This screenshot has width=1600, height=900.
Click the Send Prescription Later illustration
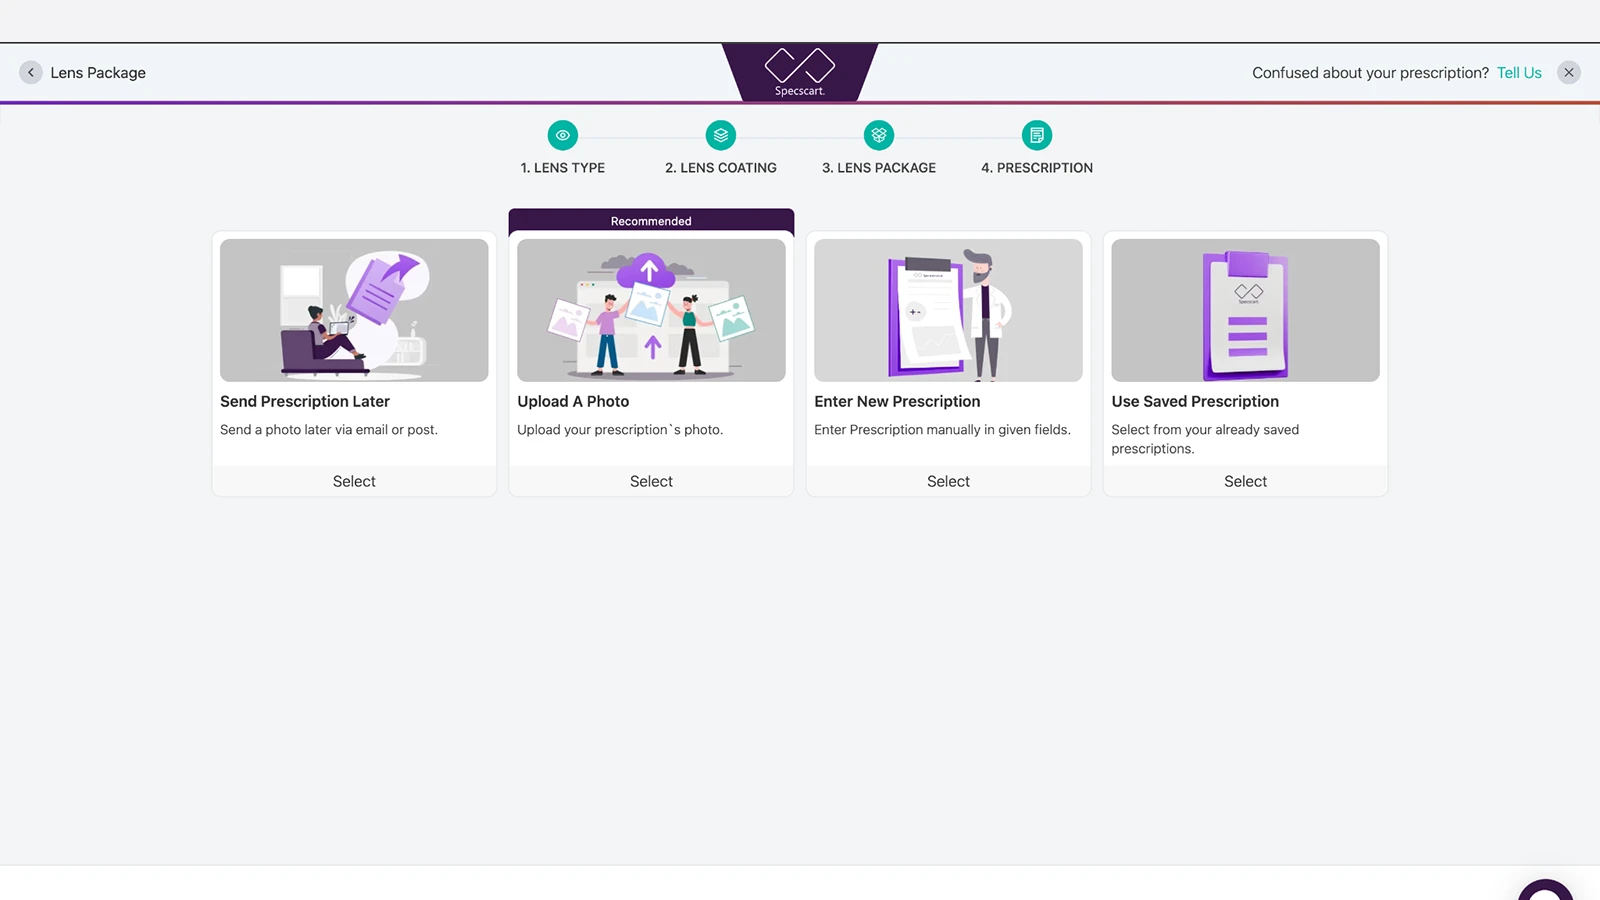click(354, 310)
